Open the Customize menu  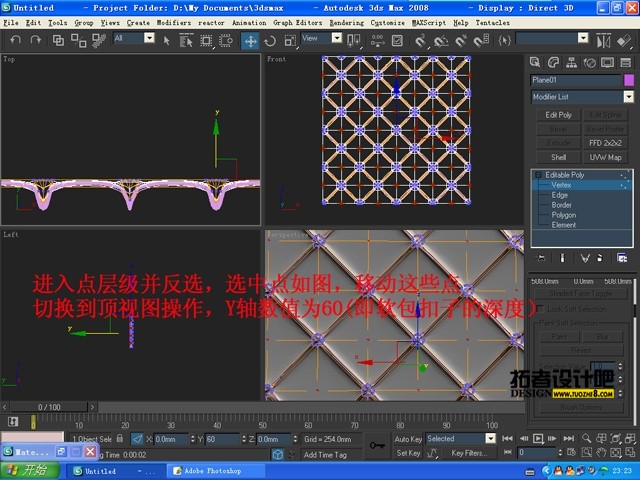click(387, 23)
